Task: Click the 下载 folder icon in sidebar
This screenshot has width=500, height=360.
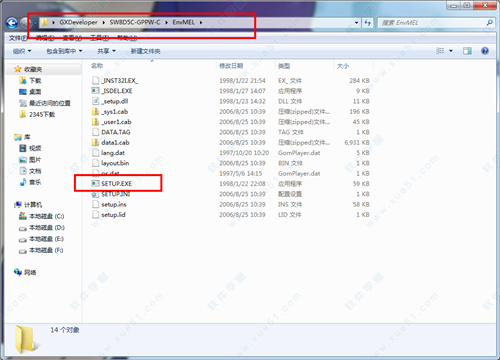Action: click(23, 80)
